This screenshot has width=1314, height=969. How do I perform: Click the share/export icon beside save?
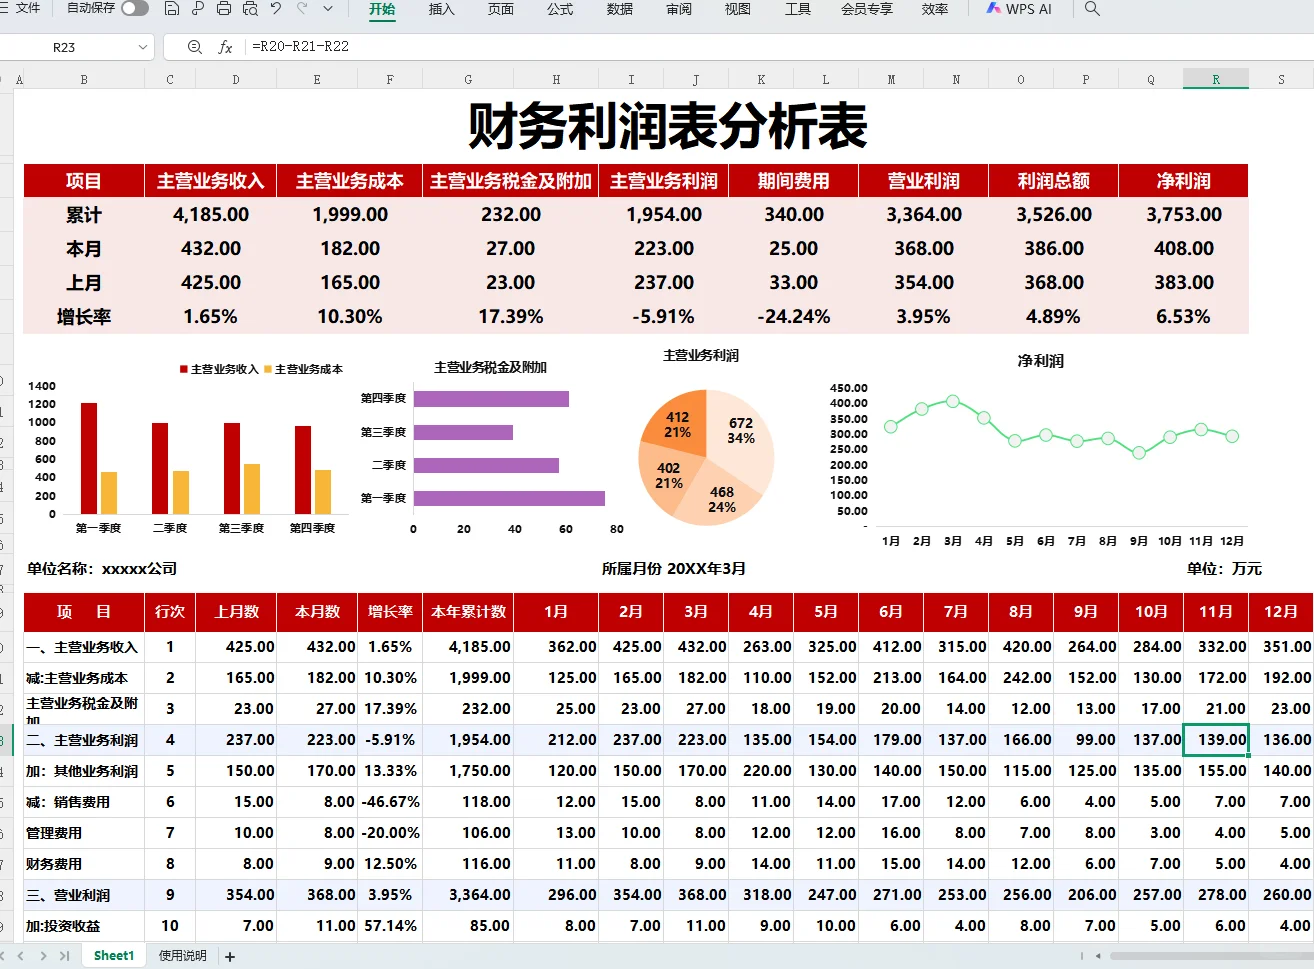(x=198, y=8)
